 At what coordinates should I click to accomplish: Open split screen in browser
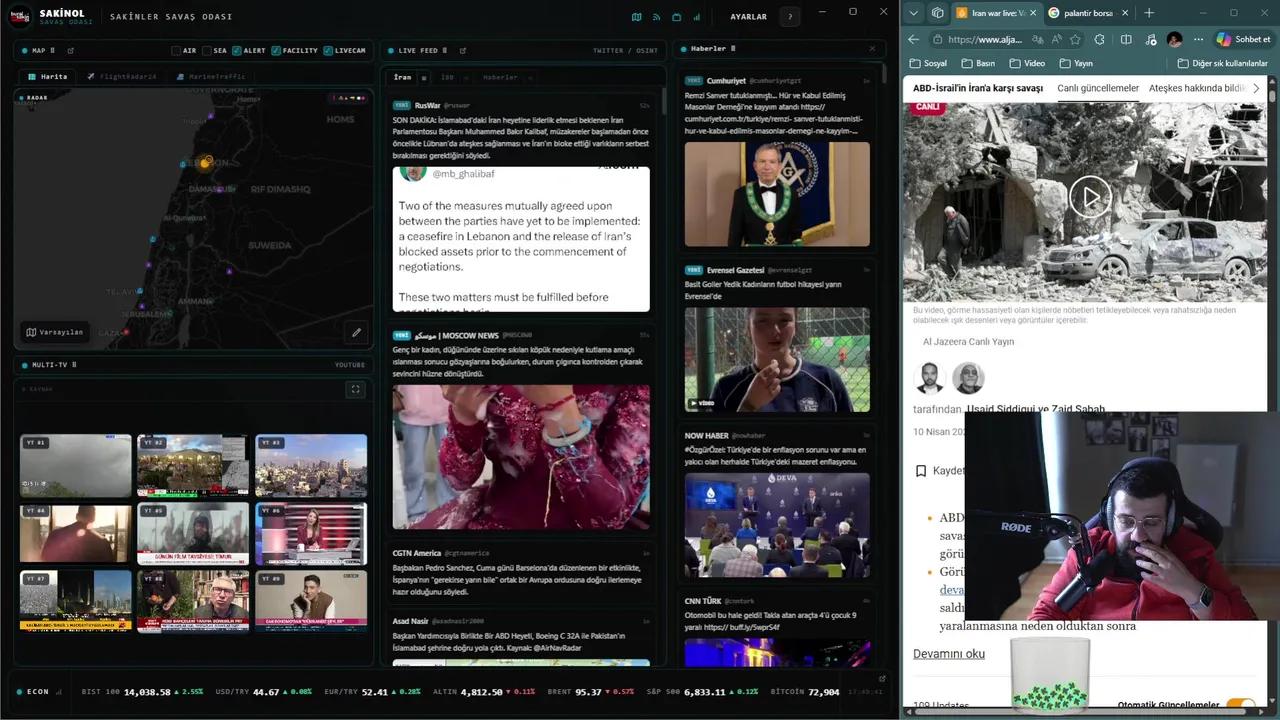pos(1126,39)
